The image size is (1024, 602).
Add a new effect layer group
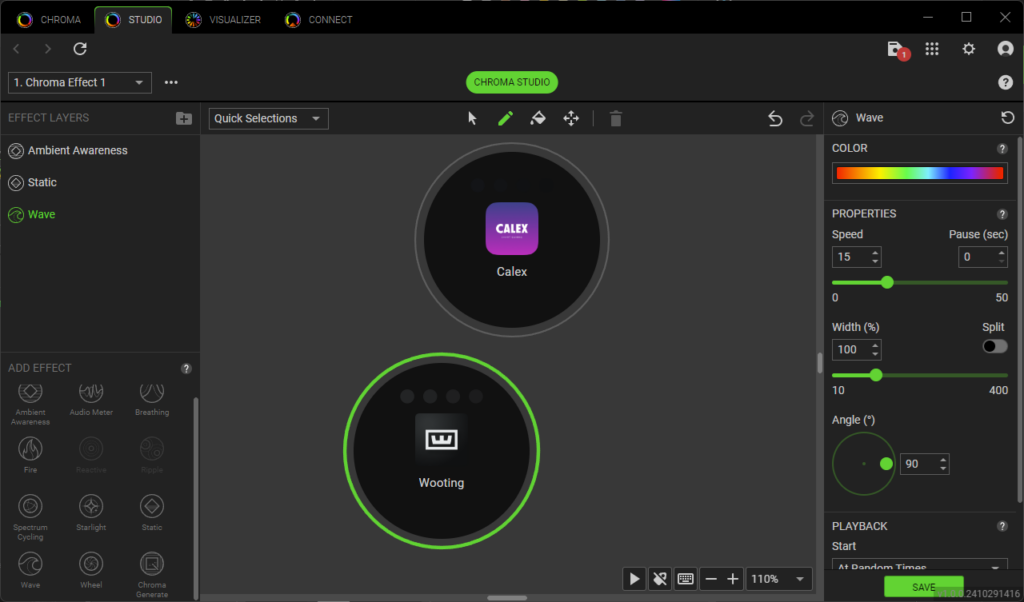point(184,118)
